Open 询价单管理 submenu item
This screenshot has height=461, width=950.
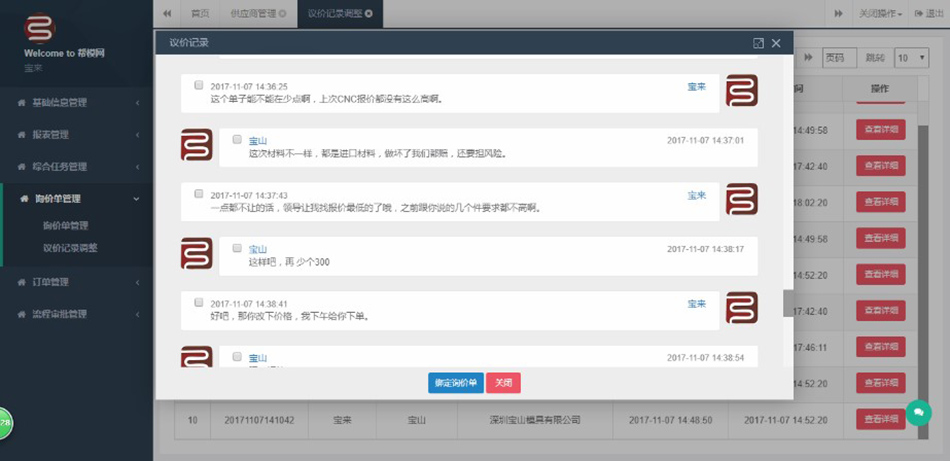65,226
